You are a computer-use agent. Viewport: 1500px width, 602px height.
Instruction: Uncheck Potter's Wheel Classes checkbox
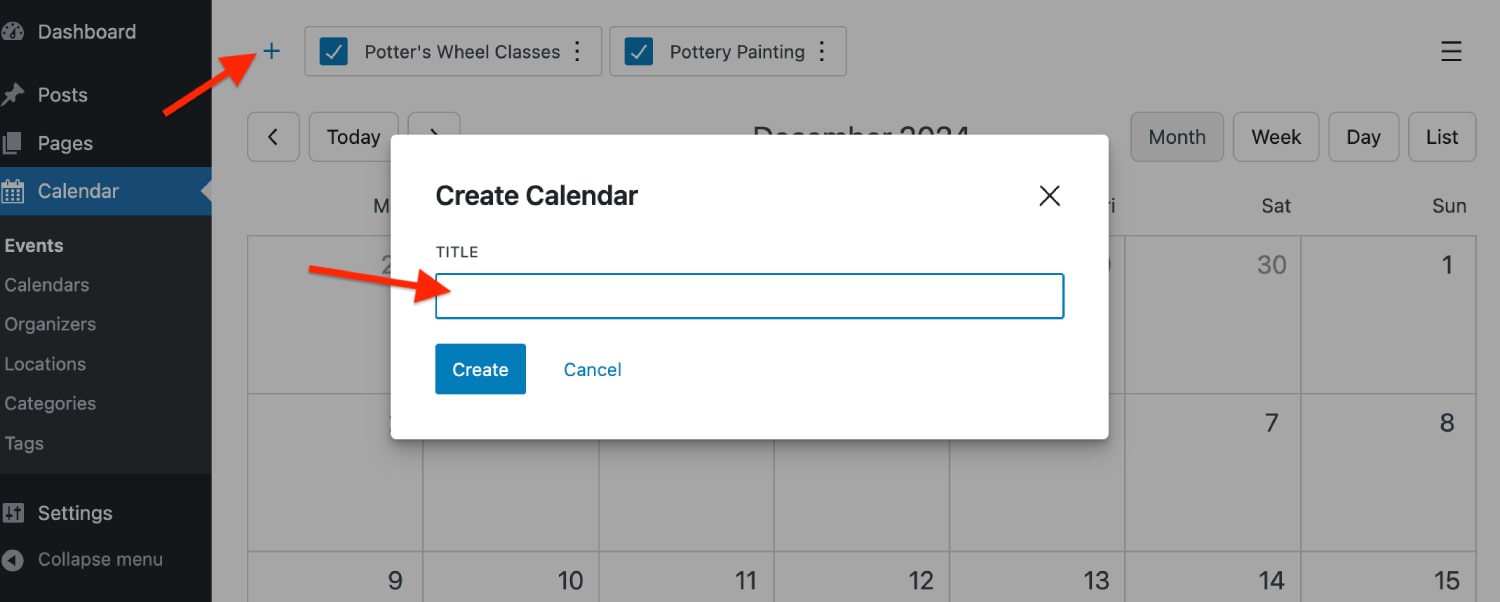[333, 51]
